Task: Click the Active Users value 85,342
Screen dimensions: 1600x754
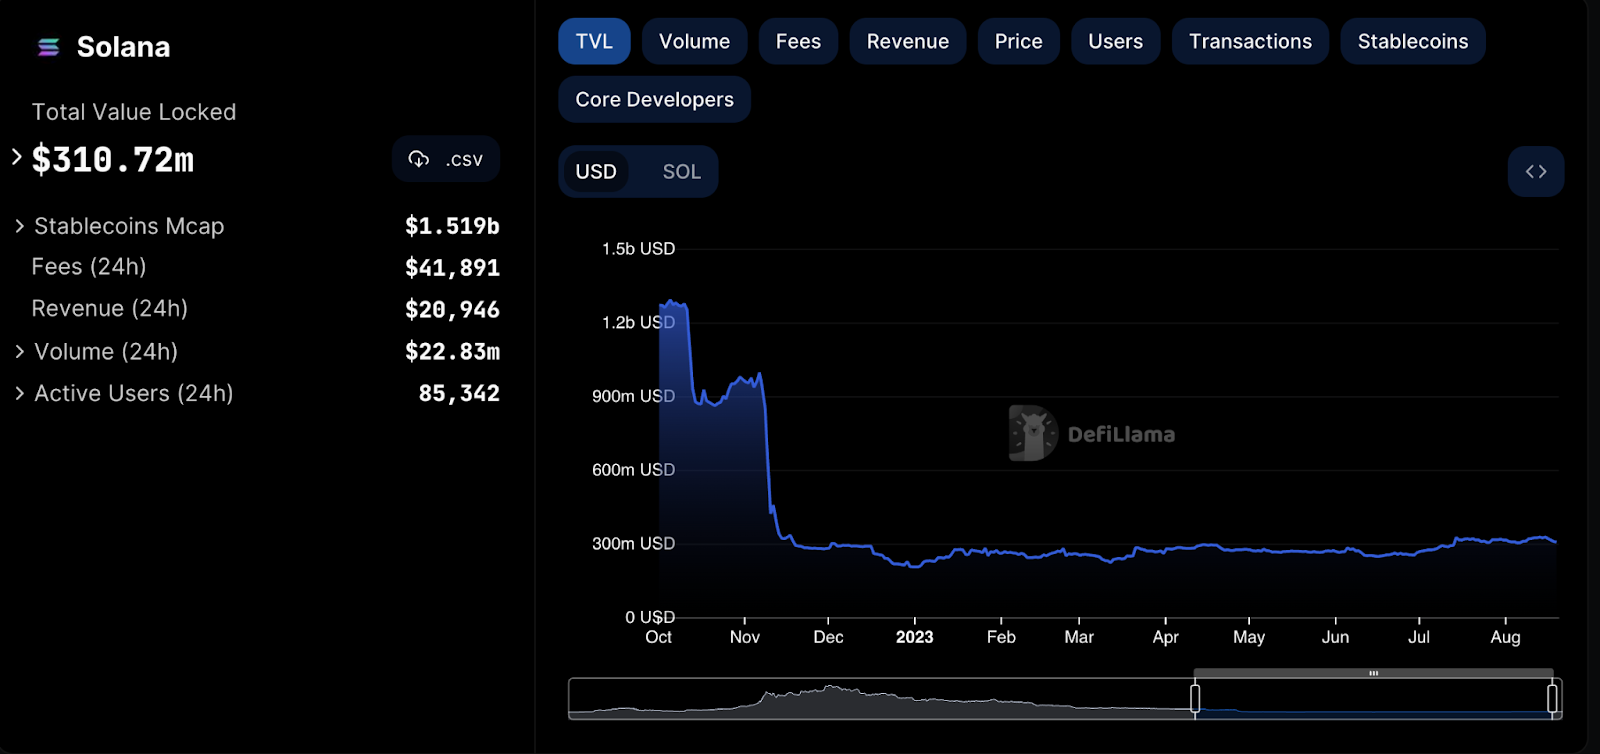Action: point(459,394)
